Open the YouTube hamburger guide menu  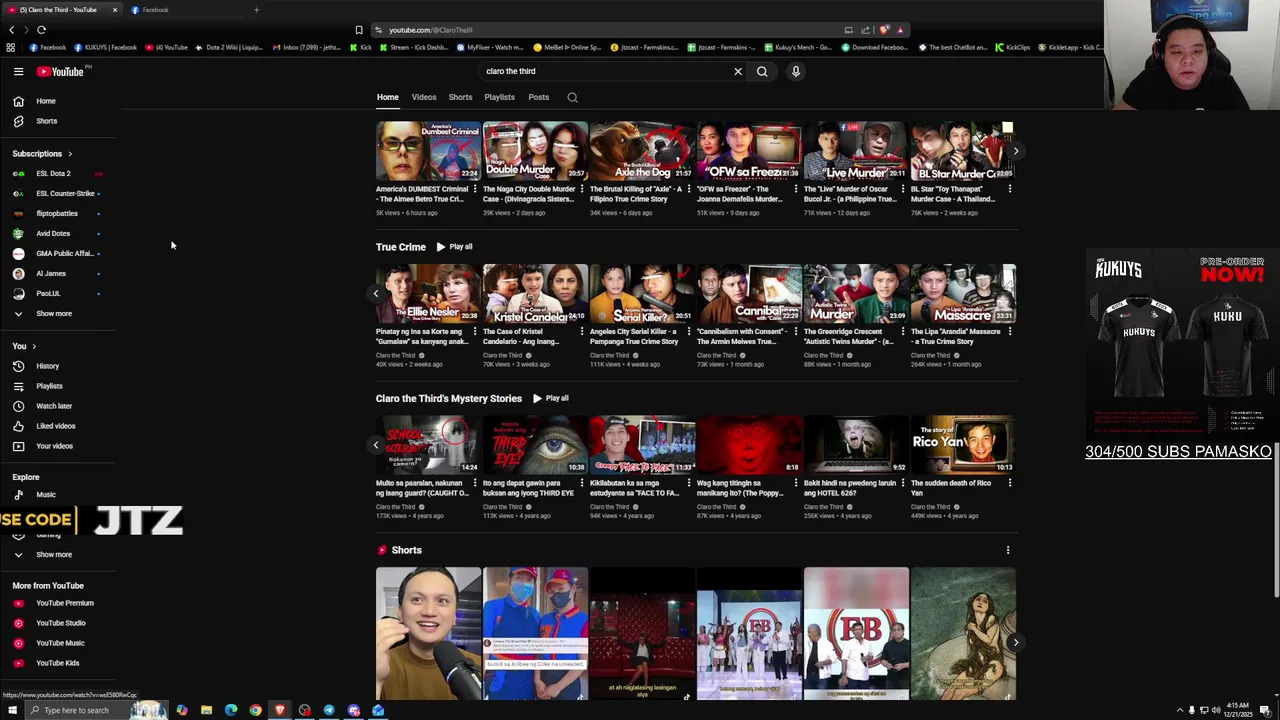(x=18, y=71)
